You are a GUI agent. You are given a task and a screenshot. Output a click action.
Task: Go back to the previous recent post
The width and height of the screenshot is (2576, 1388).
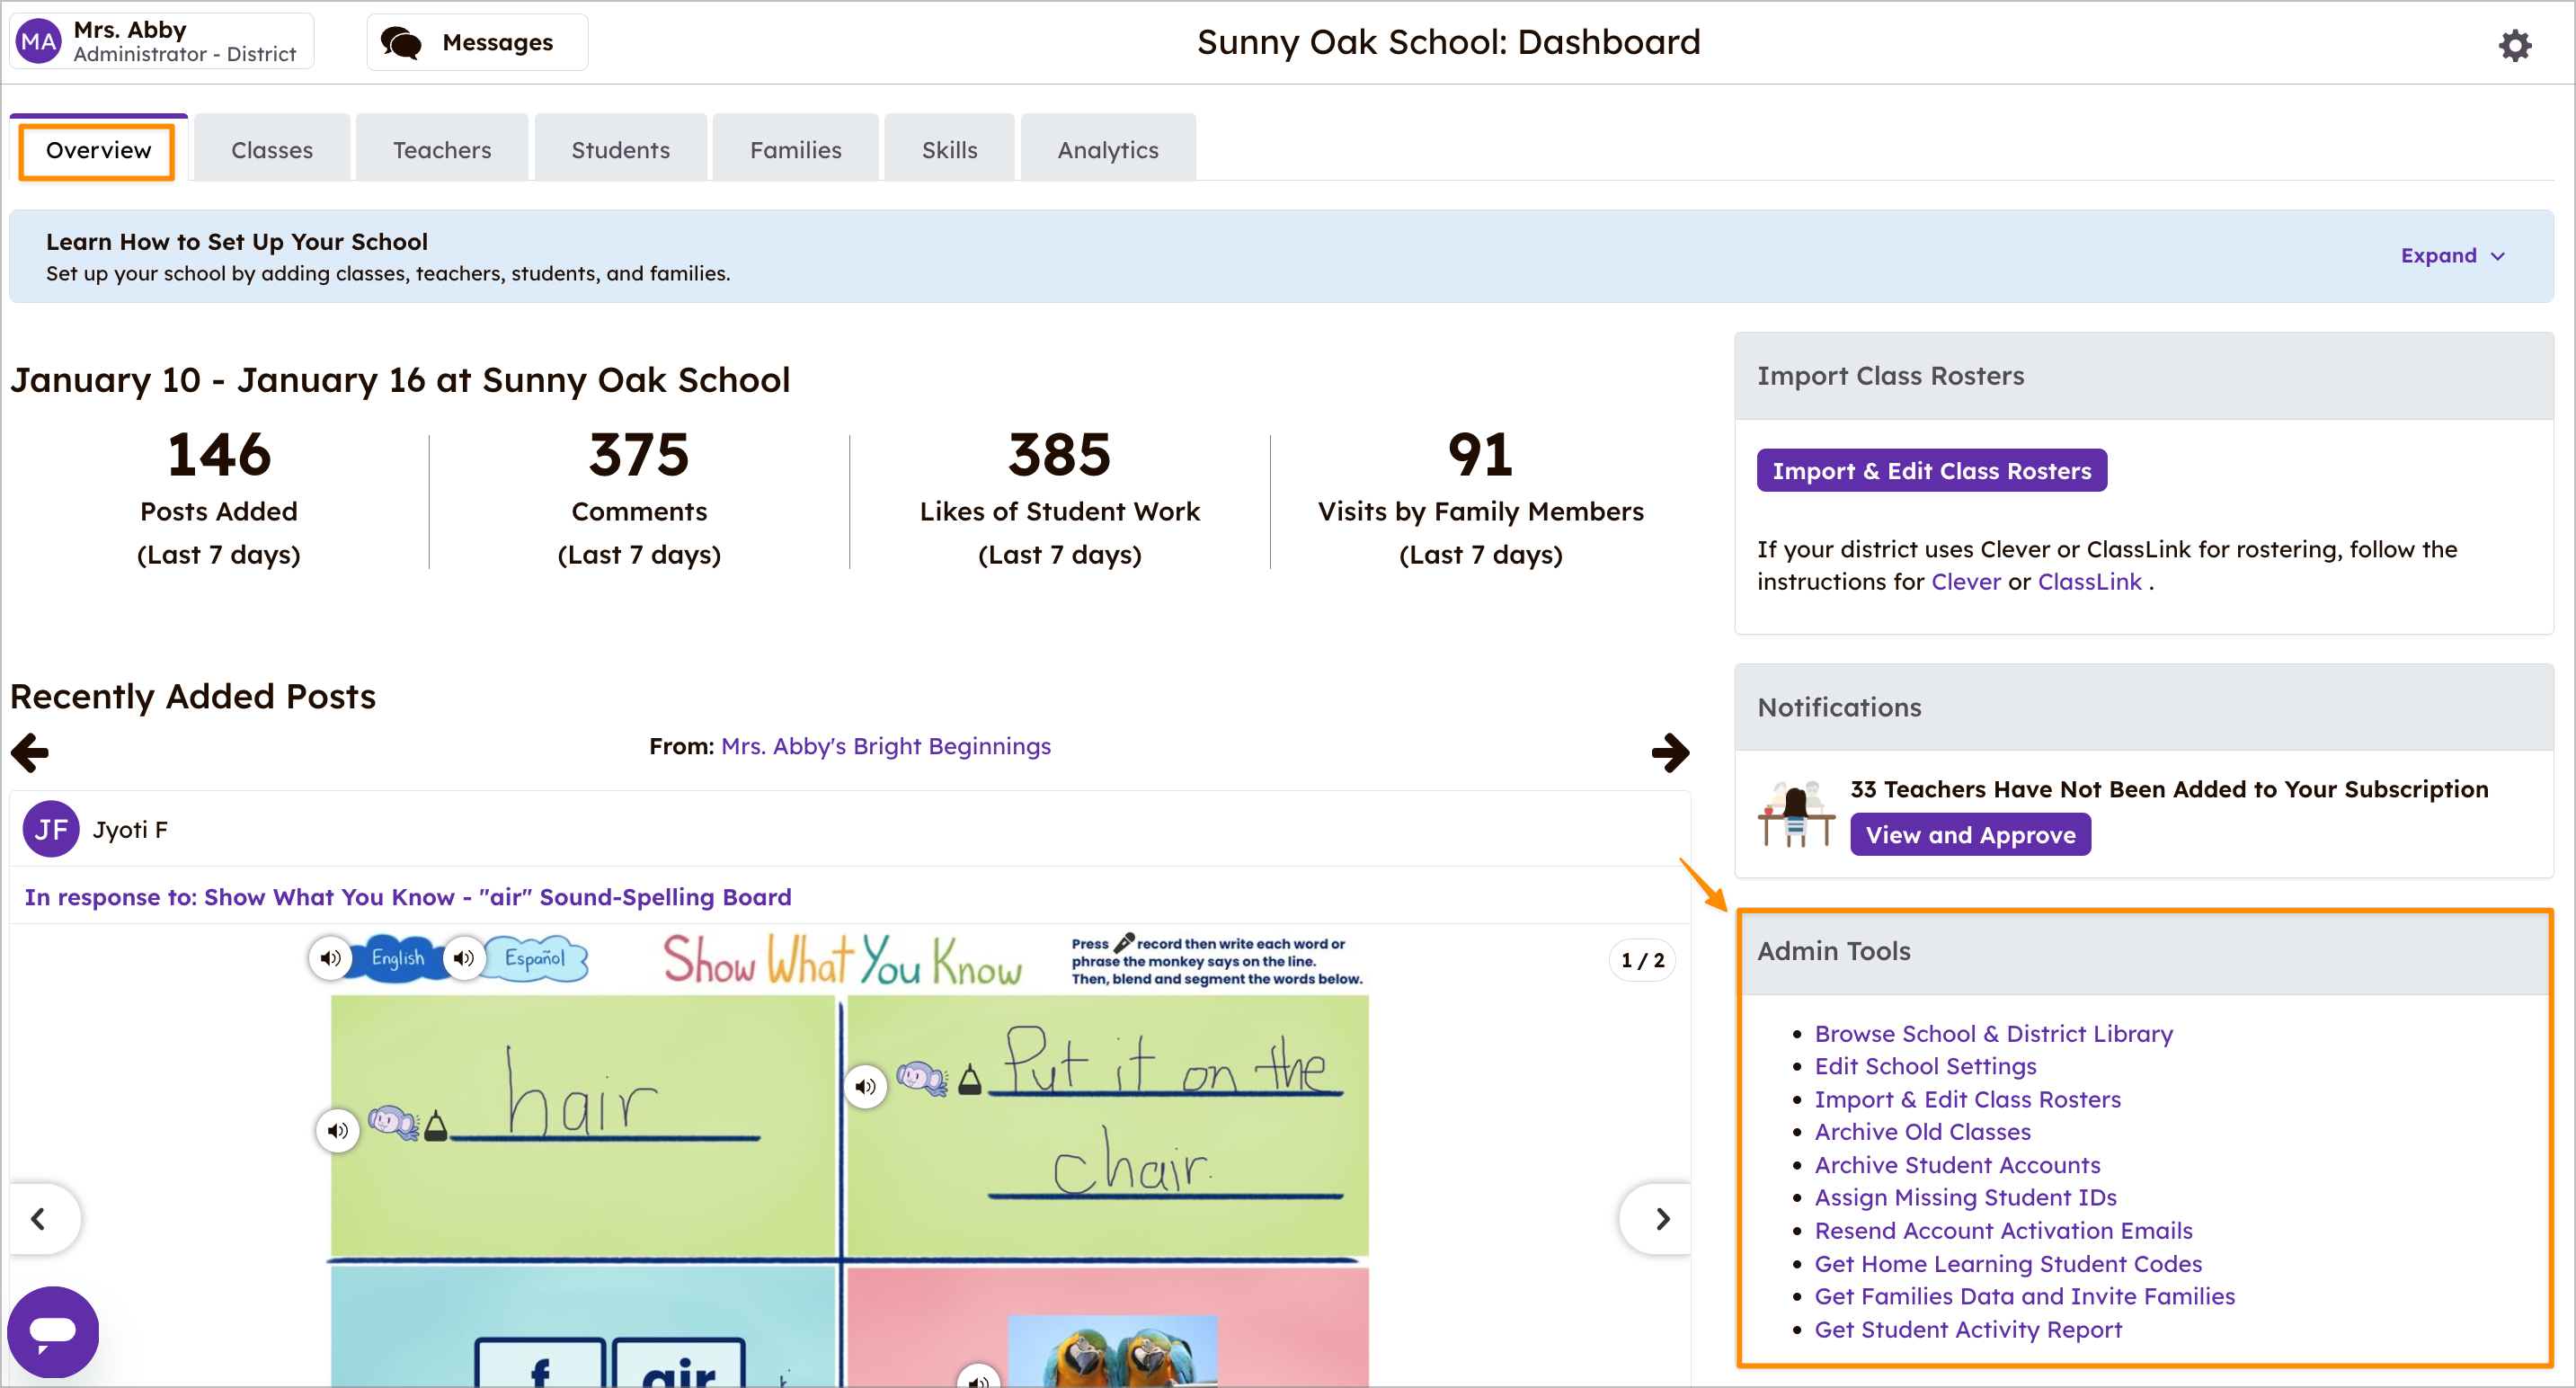click(x=29, y=752)
